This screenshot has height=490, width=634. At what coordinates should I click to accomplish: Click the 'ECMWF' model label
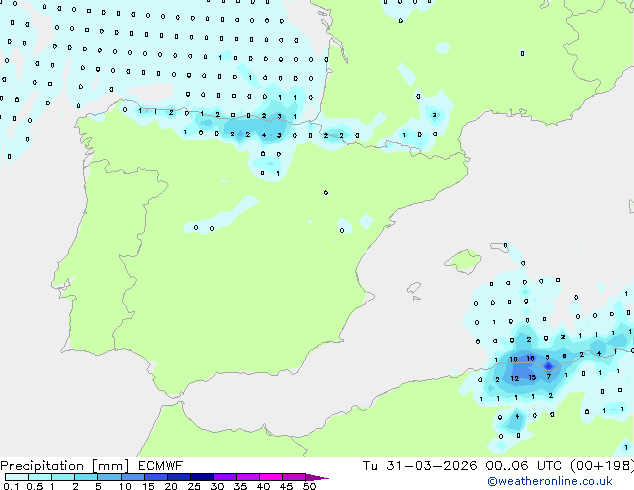[161, 466]
